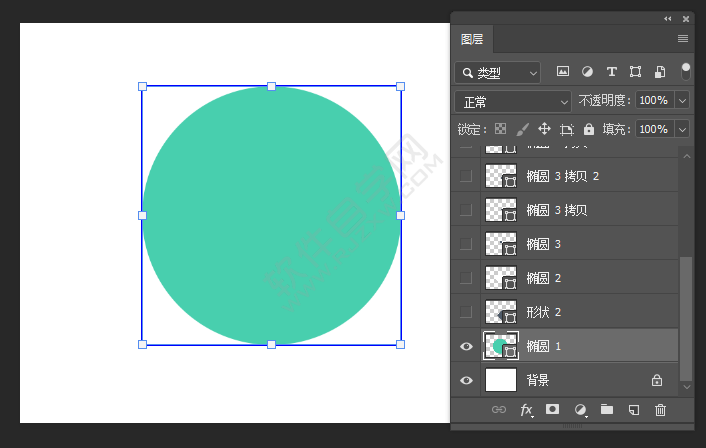Open the 类型 filter dropdown
Viewport: 706px width, 448px height.
pos(497,73)
